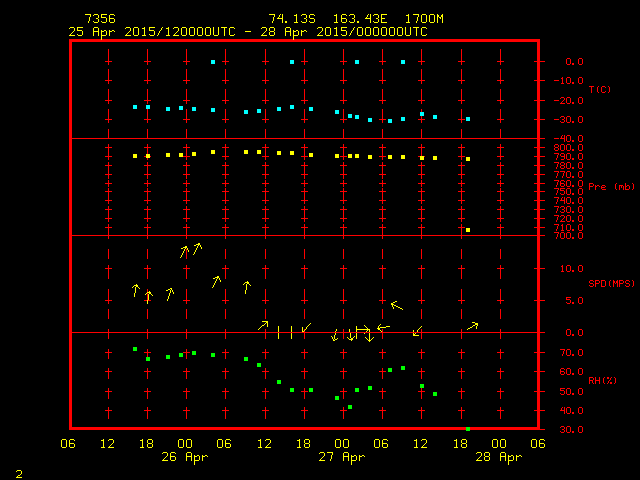Click the green humidity point on the bottom border

coord(468,429)
